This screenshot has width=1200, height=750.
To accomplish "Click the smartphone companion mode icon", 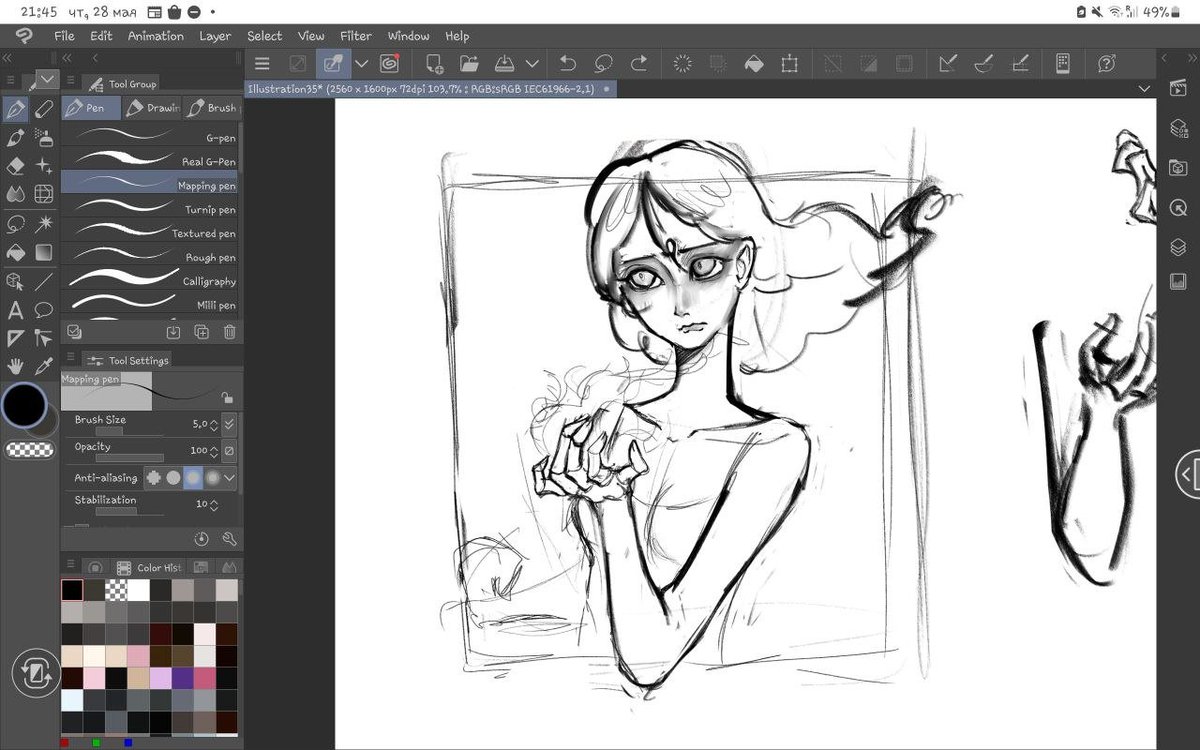I will [x=1063, y=64].
